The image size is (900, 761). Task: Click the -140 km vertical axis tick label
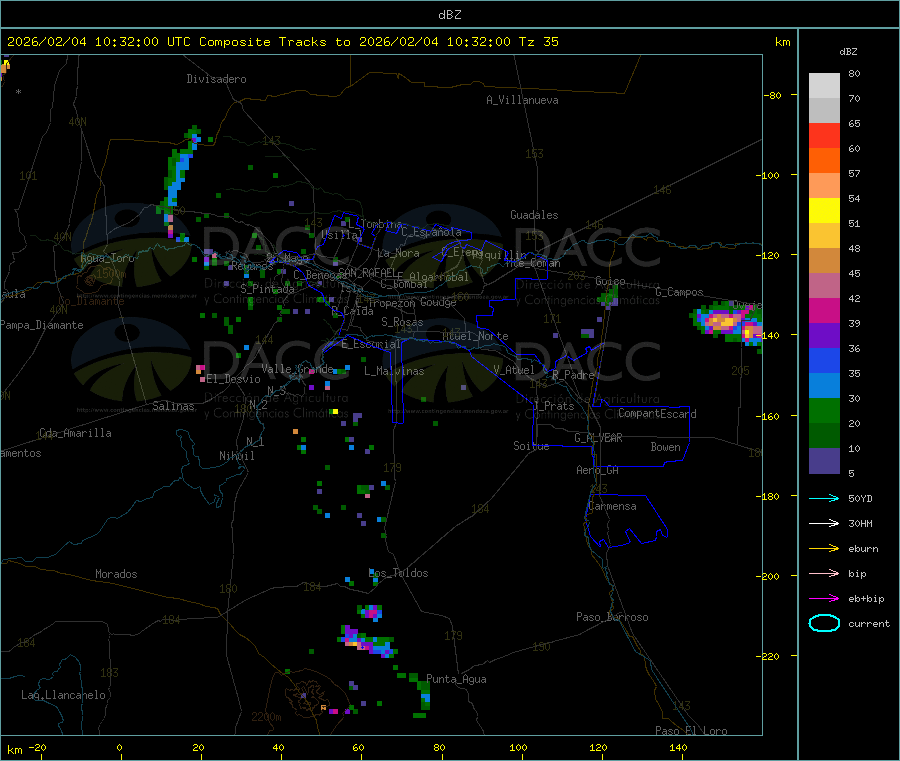(770, 335)
